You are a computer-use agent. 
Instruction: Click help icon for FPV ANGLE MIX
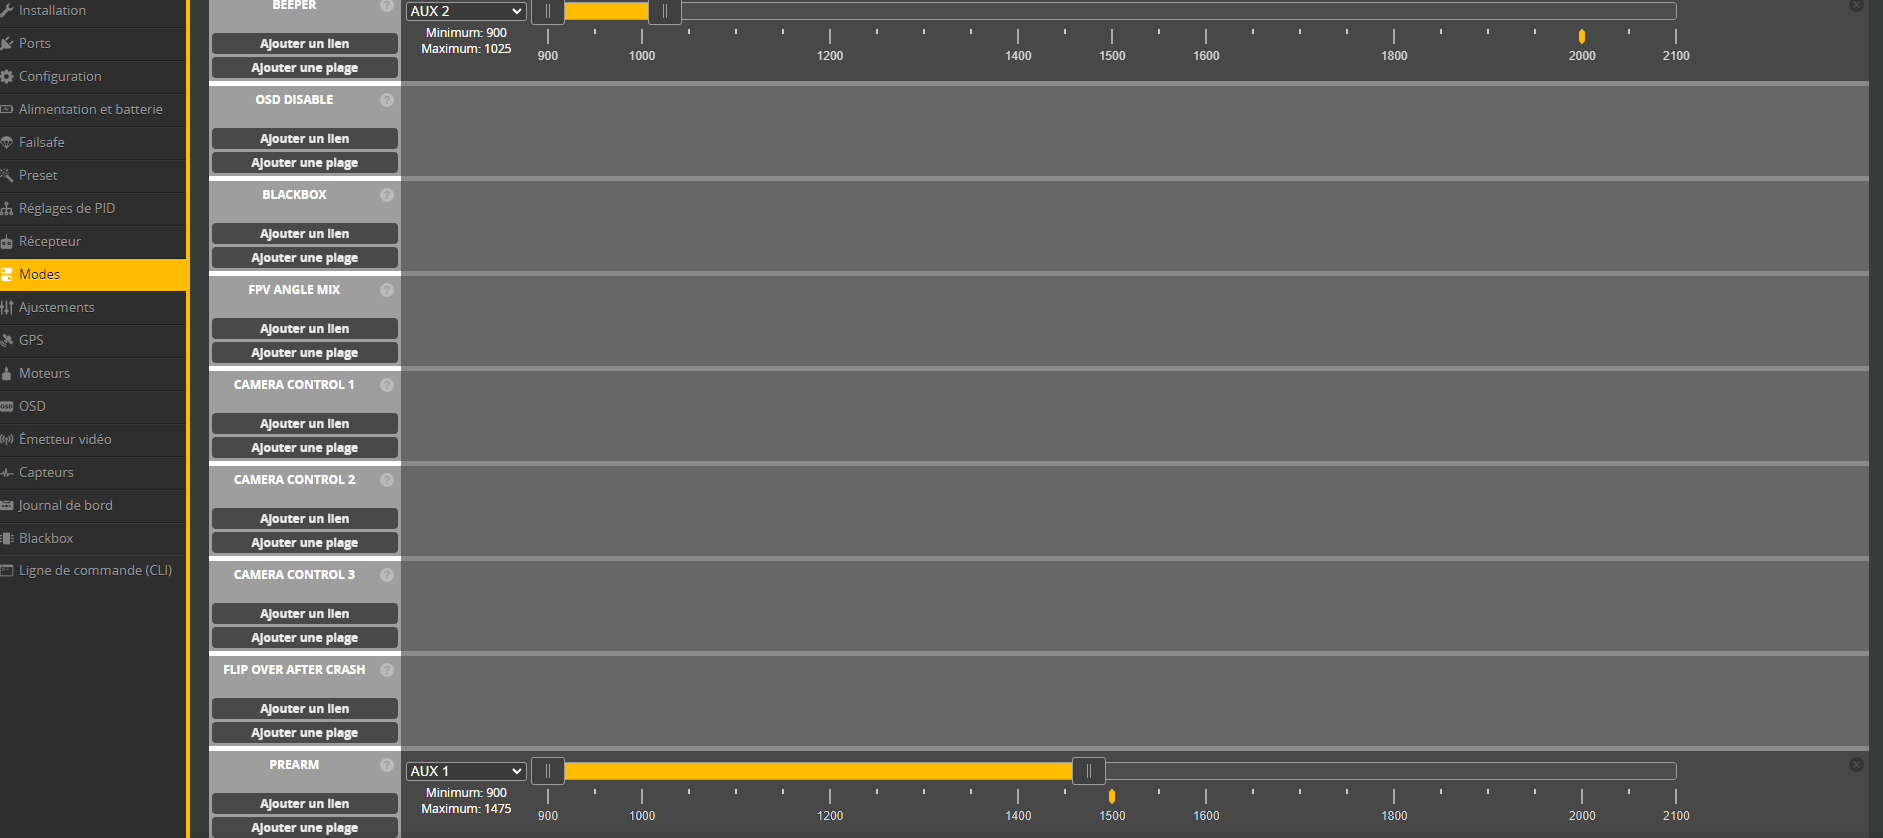pos(387,290)
